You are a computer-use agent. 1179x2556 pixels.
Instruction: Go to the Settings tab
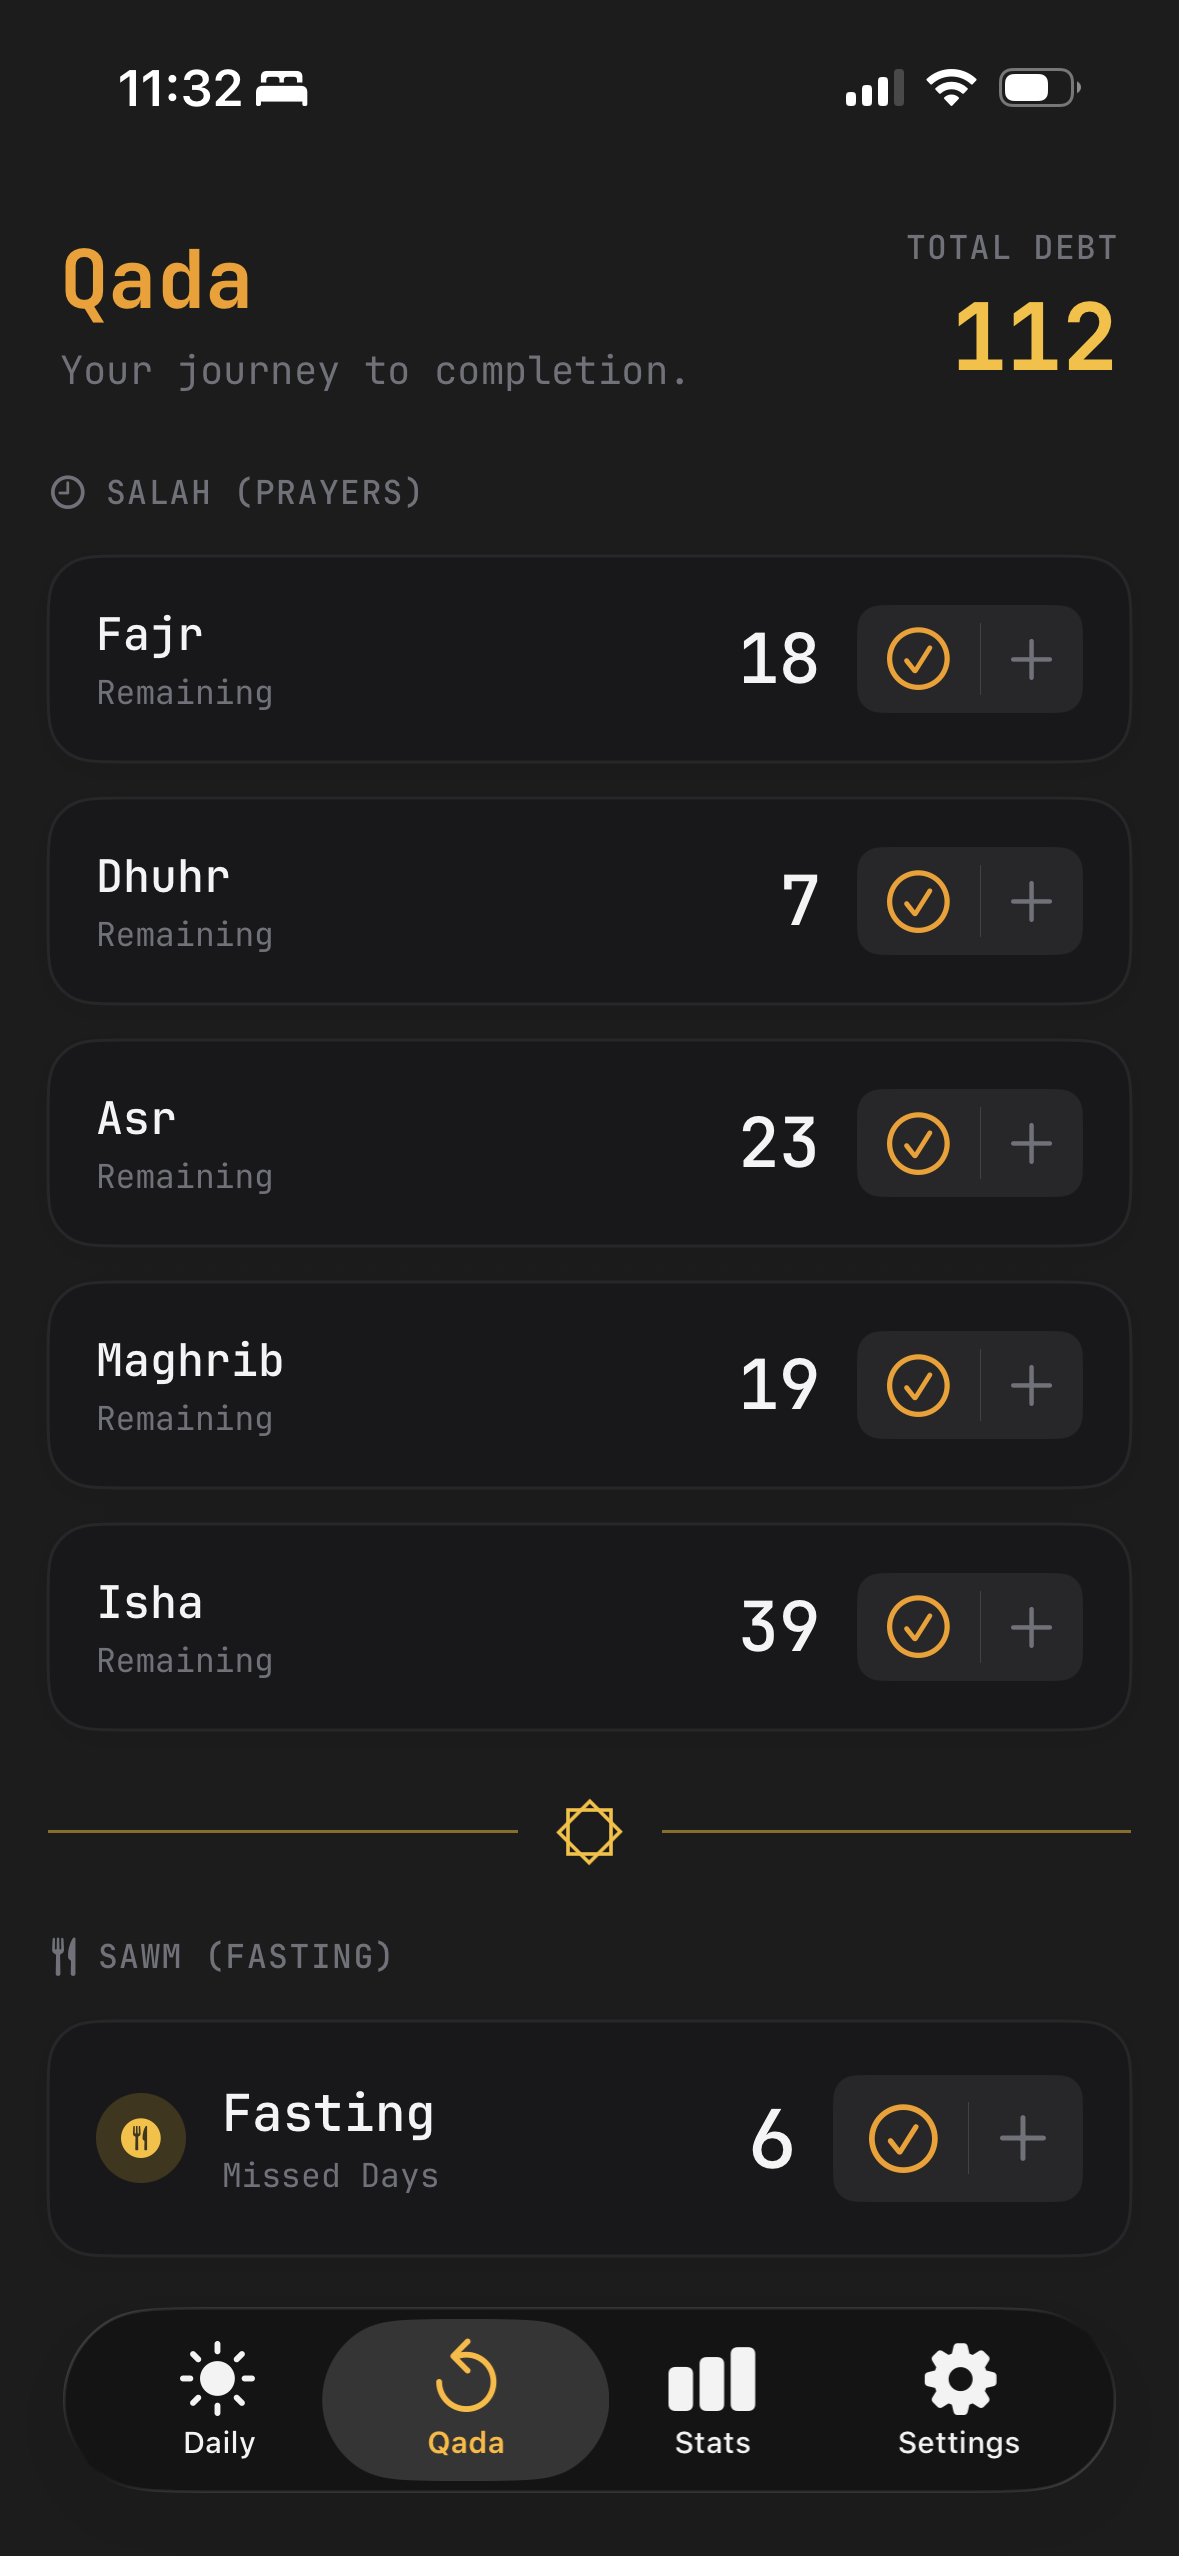coord(959,2399)
